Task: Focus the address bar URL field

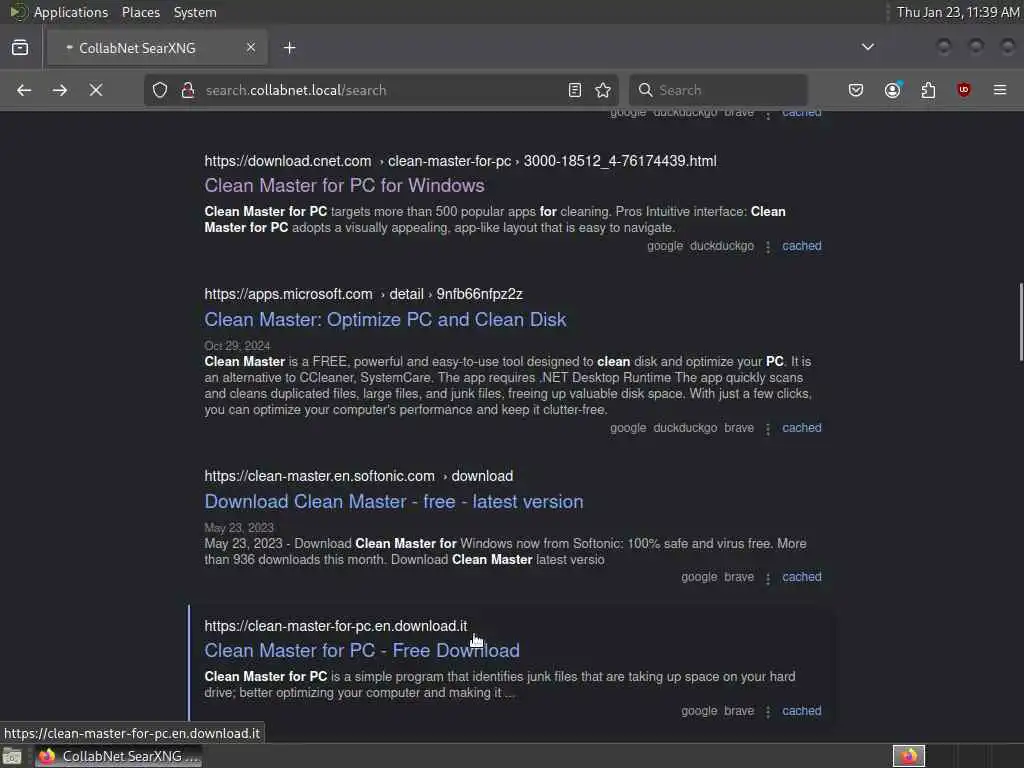Action: 382,90
